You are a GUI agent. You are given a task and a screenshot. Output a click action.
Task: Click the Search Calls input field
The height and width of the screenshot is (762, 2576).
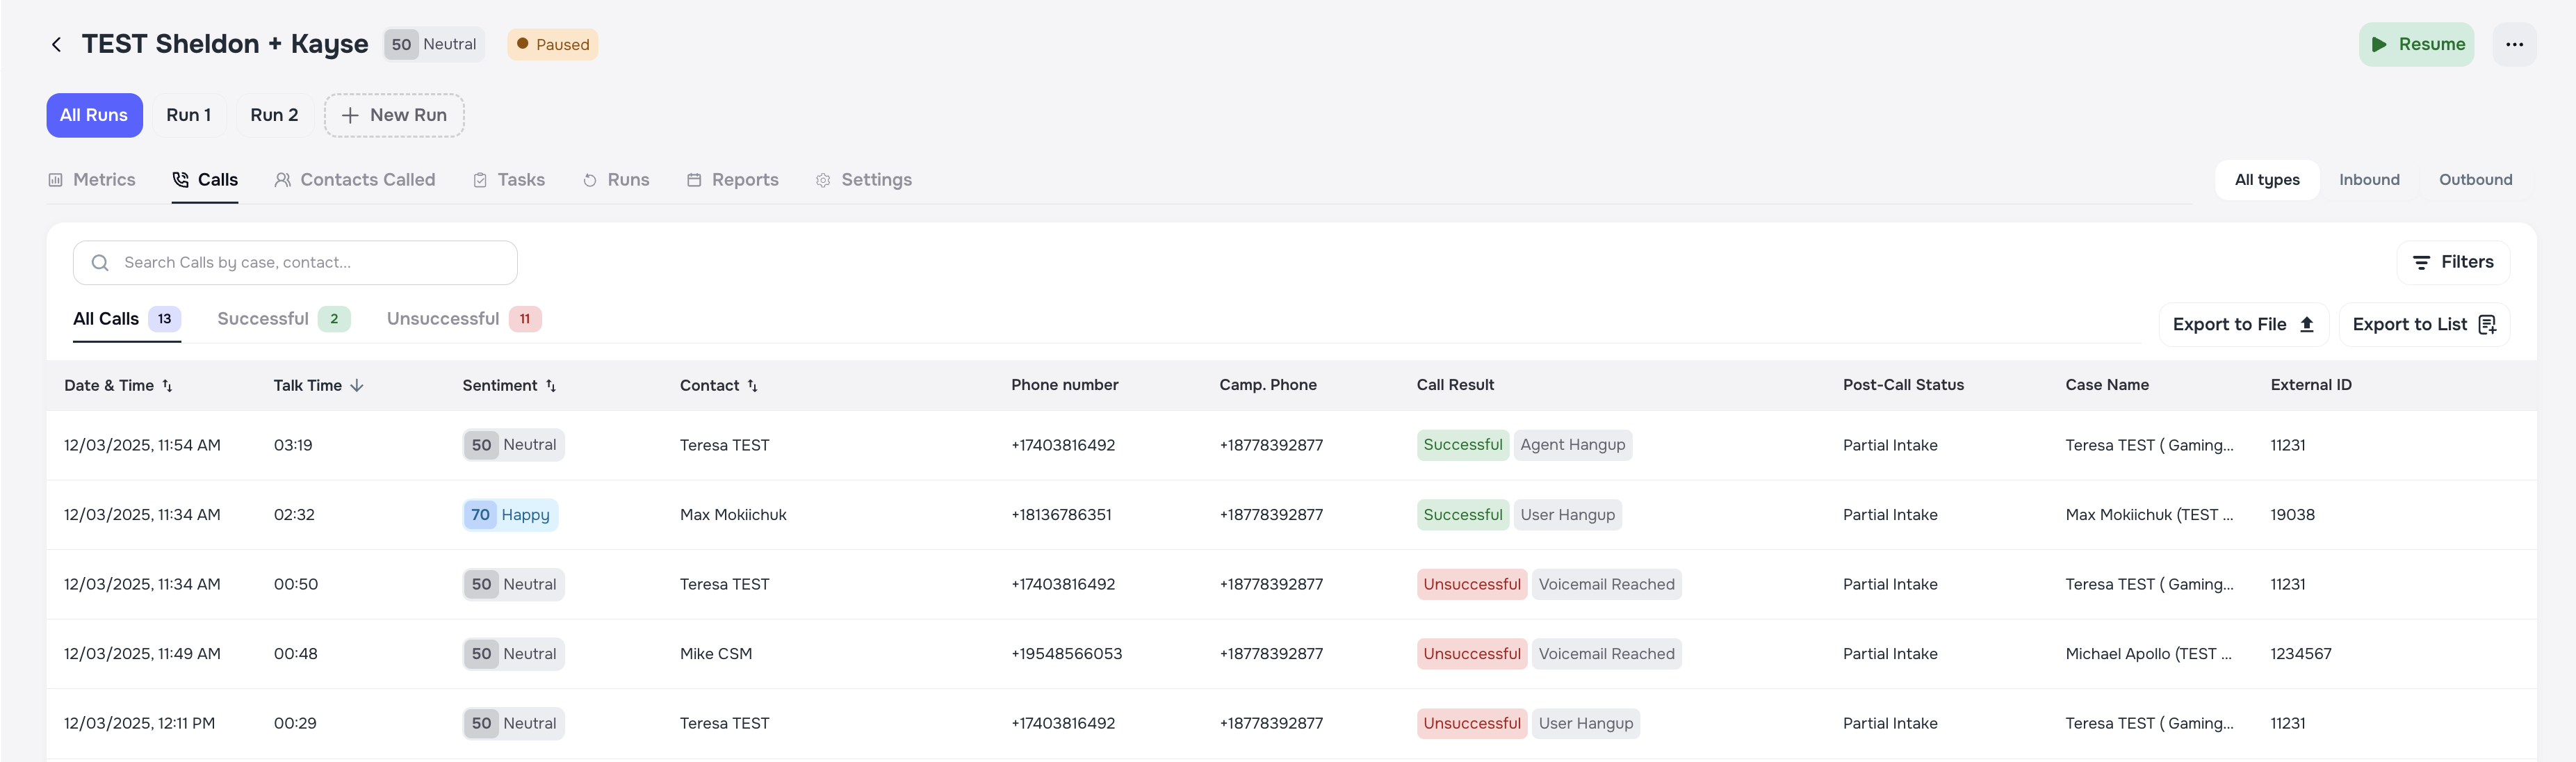pyautogui.click(x=295, y=262)
